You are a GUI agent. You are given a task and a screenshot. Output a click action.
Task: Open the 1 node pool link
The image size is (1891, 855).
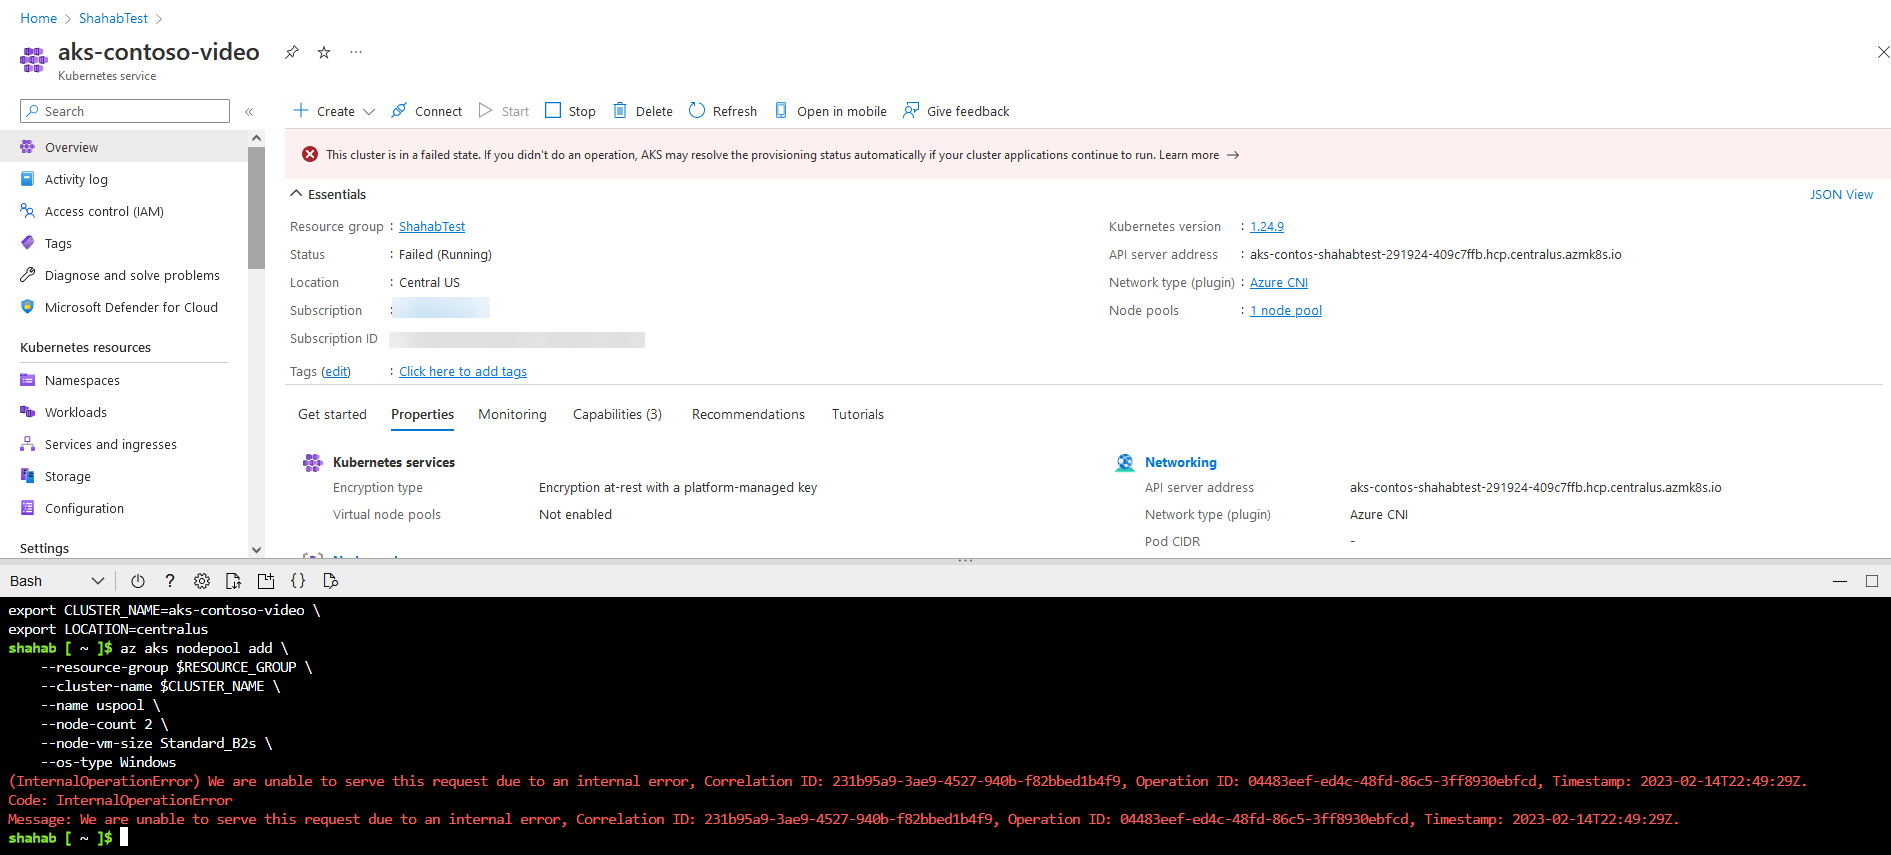click(1286, 311)
